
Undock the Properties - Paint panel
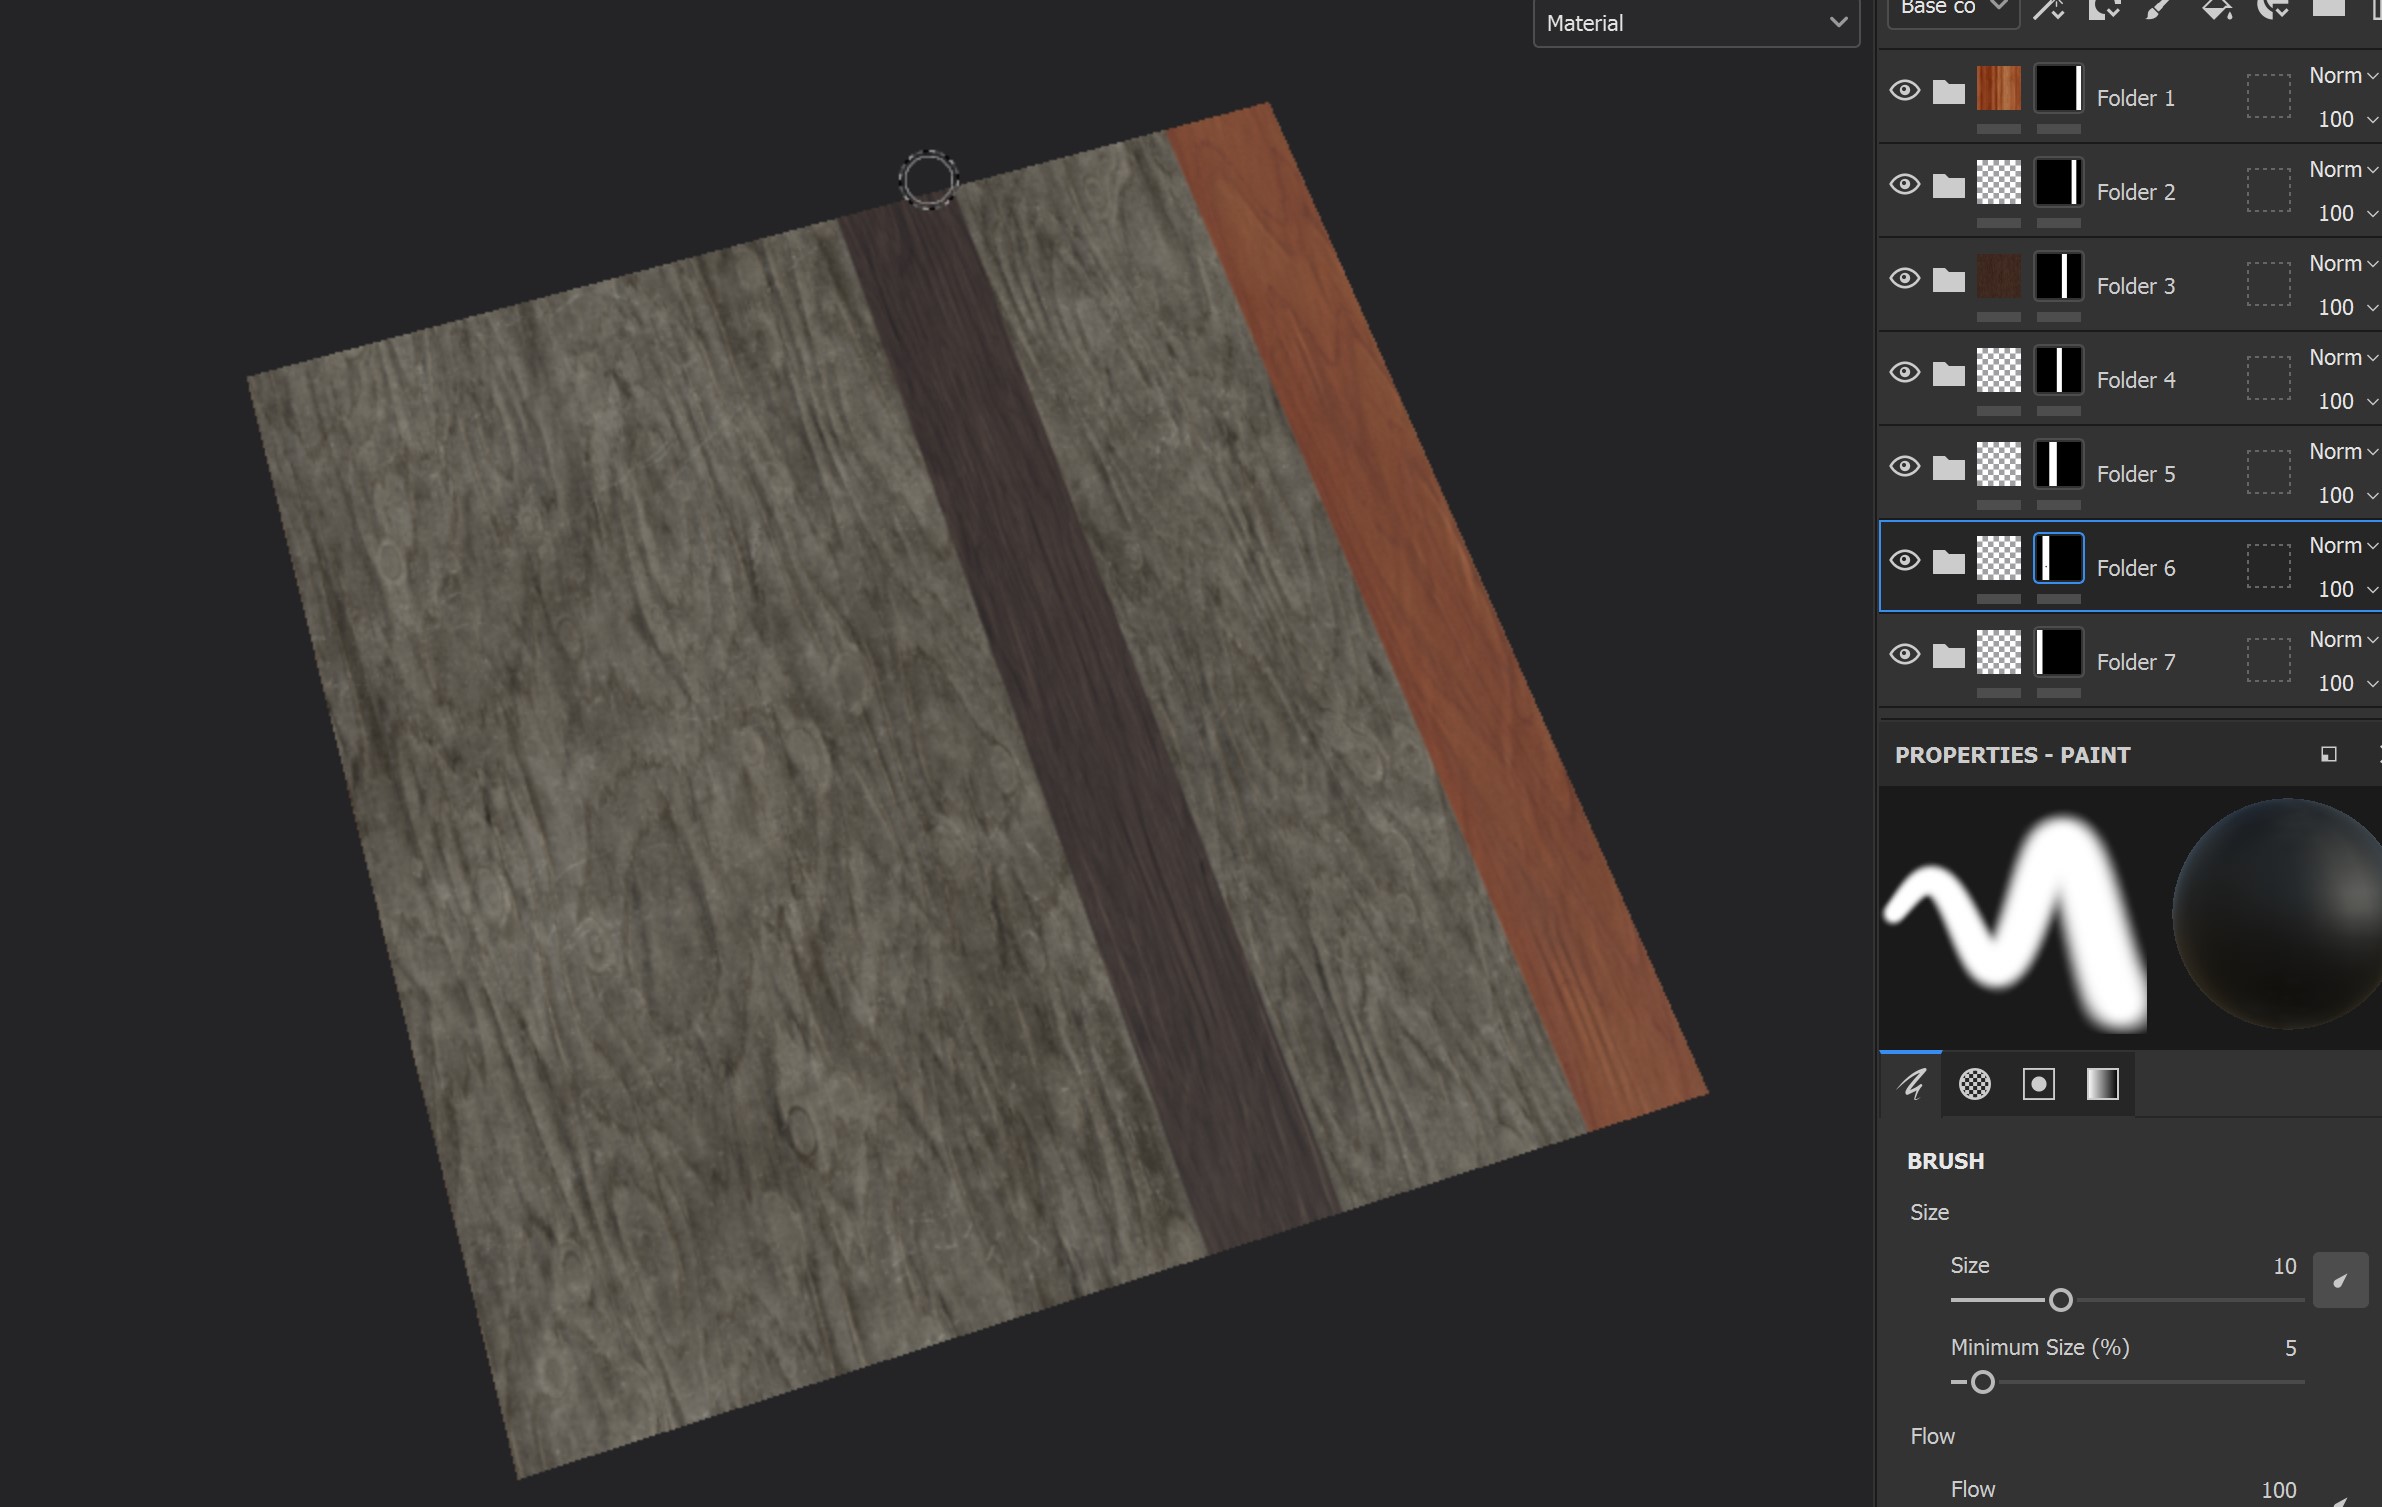point(2329,754)
